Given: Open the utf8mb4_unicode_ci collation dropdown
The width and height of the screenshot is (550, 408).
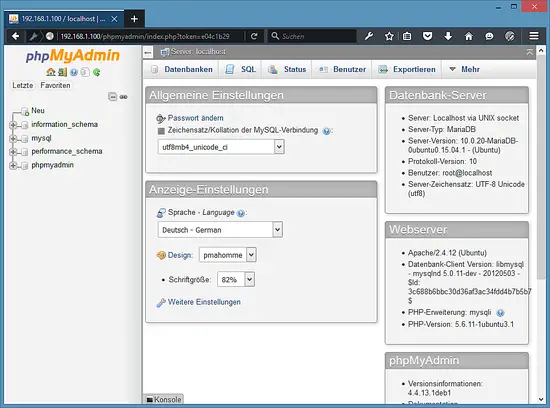Looking at the screenshot, I should tap(221, 147).
